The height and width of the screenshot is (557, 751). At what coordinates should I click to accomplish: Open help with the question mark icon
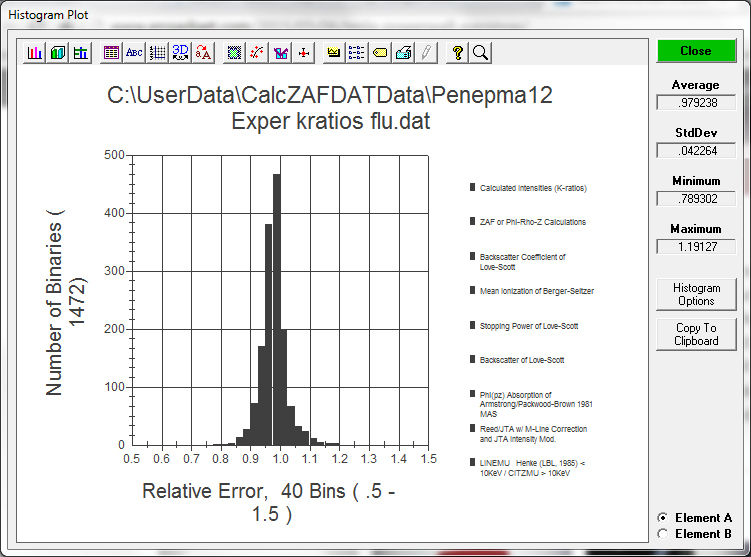458,52
